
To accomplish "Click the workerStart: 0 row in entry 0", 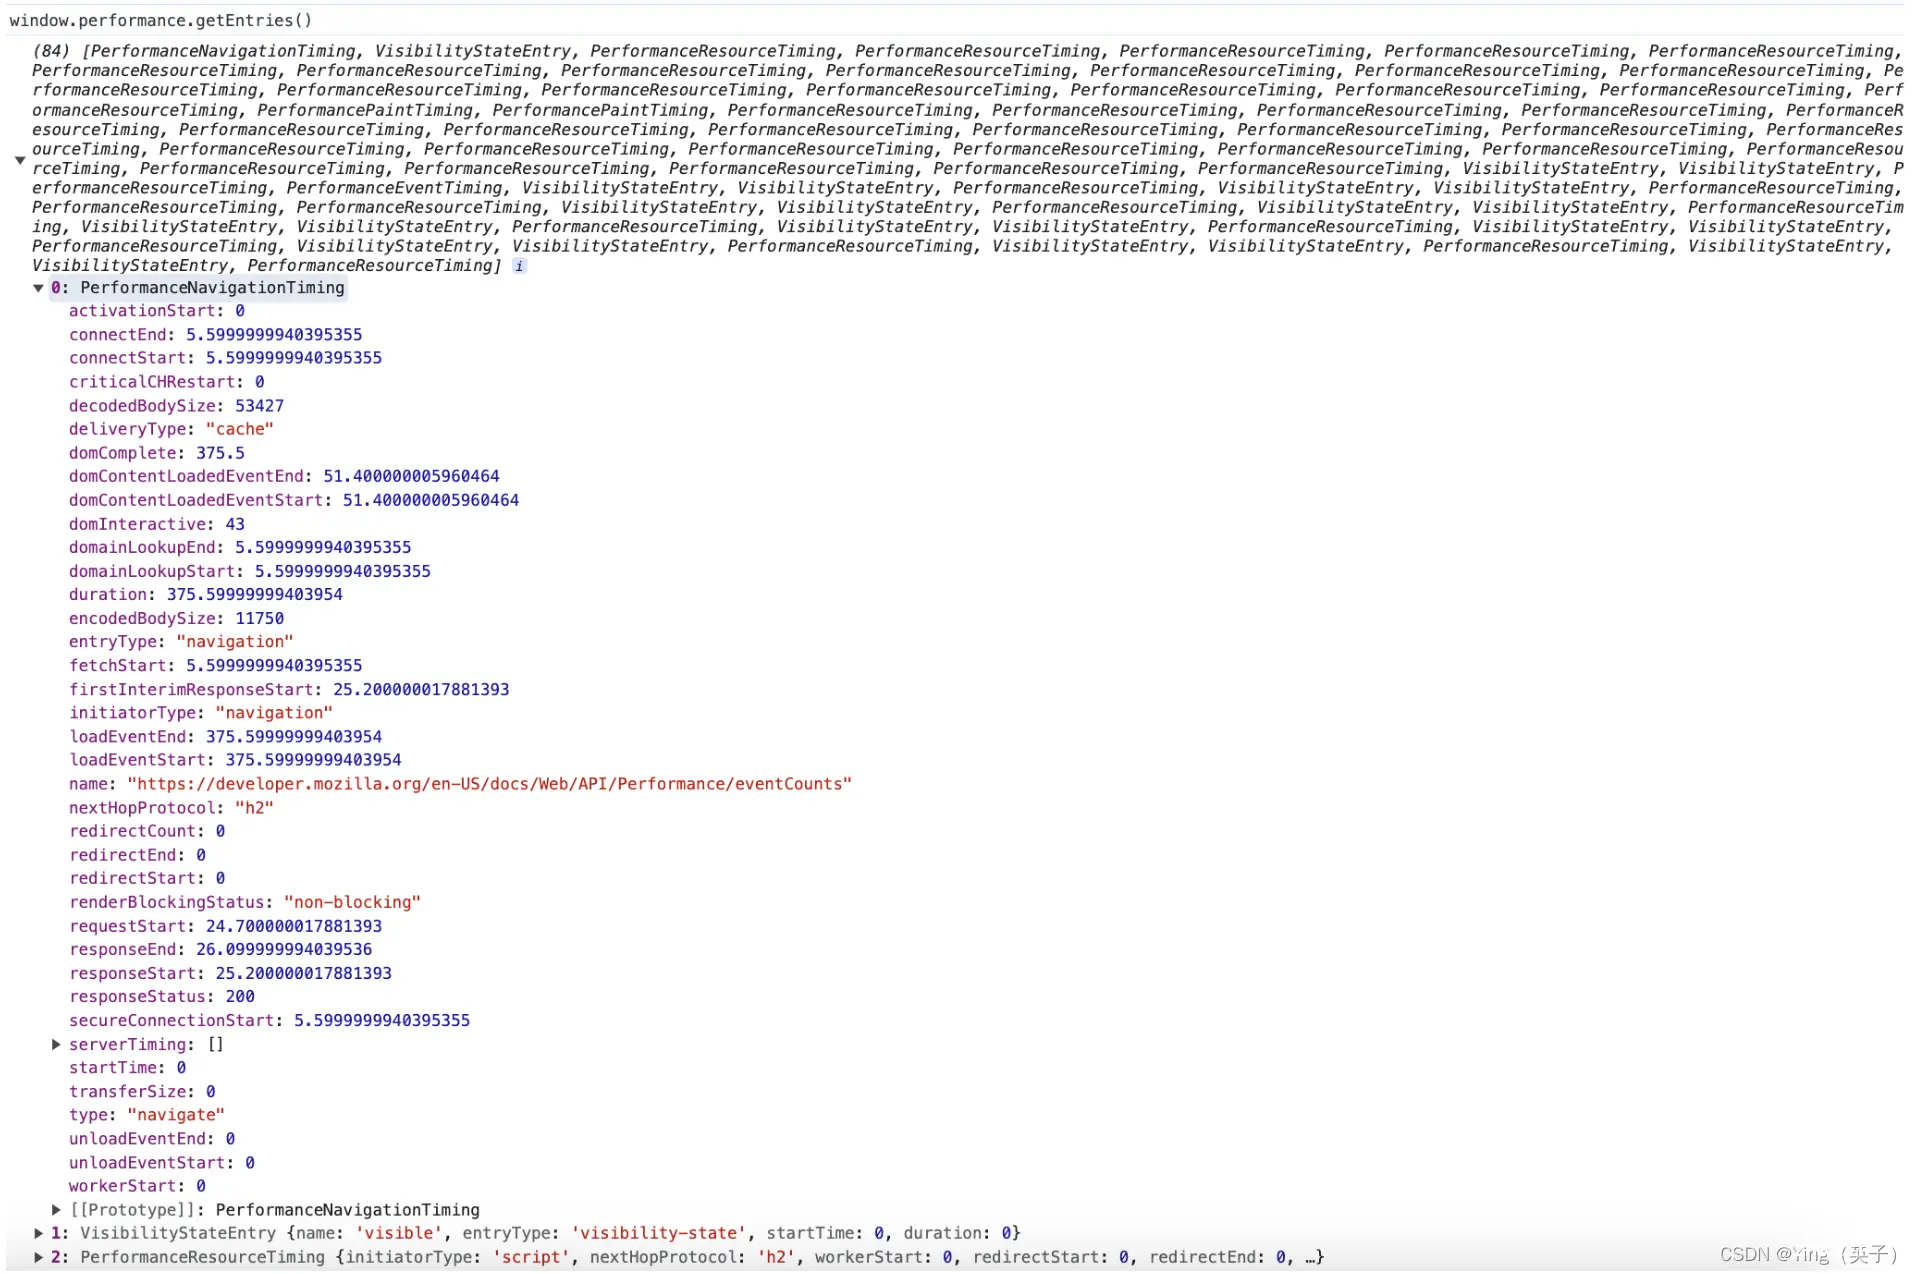I will point(138,1186).
